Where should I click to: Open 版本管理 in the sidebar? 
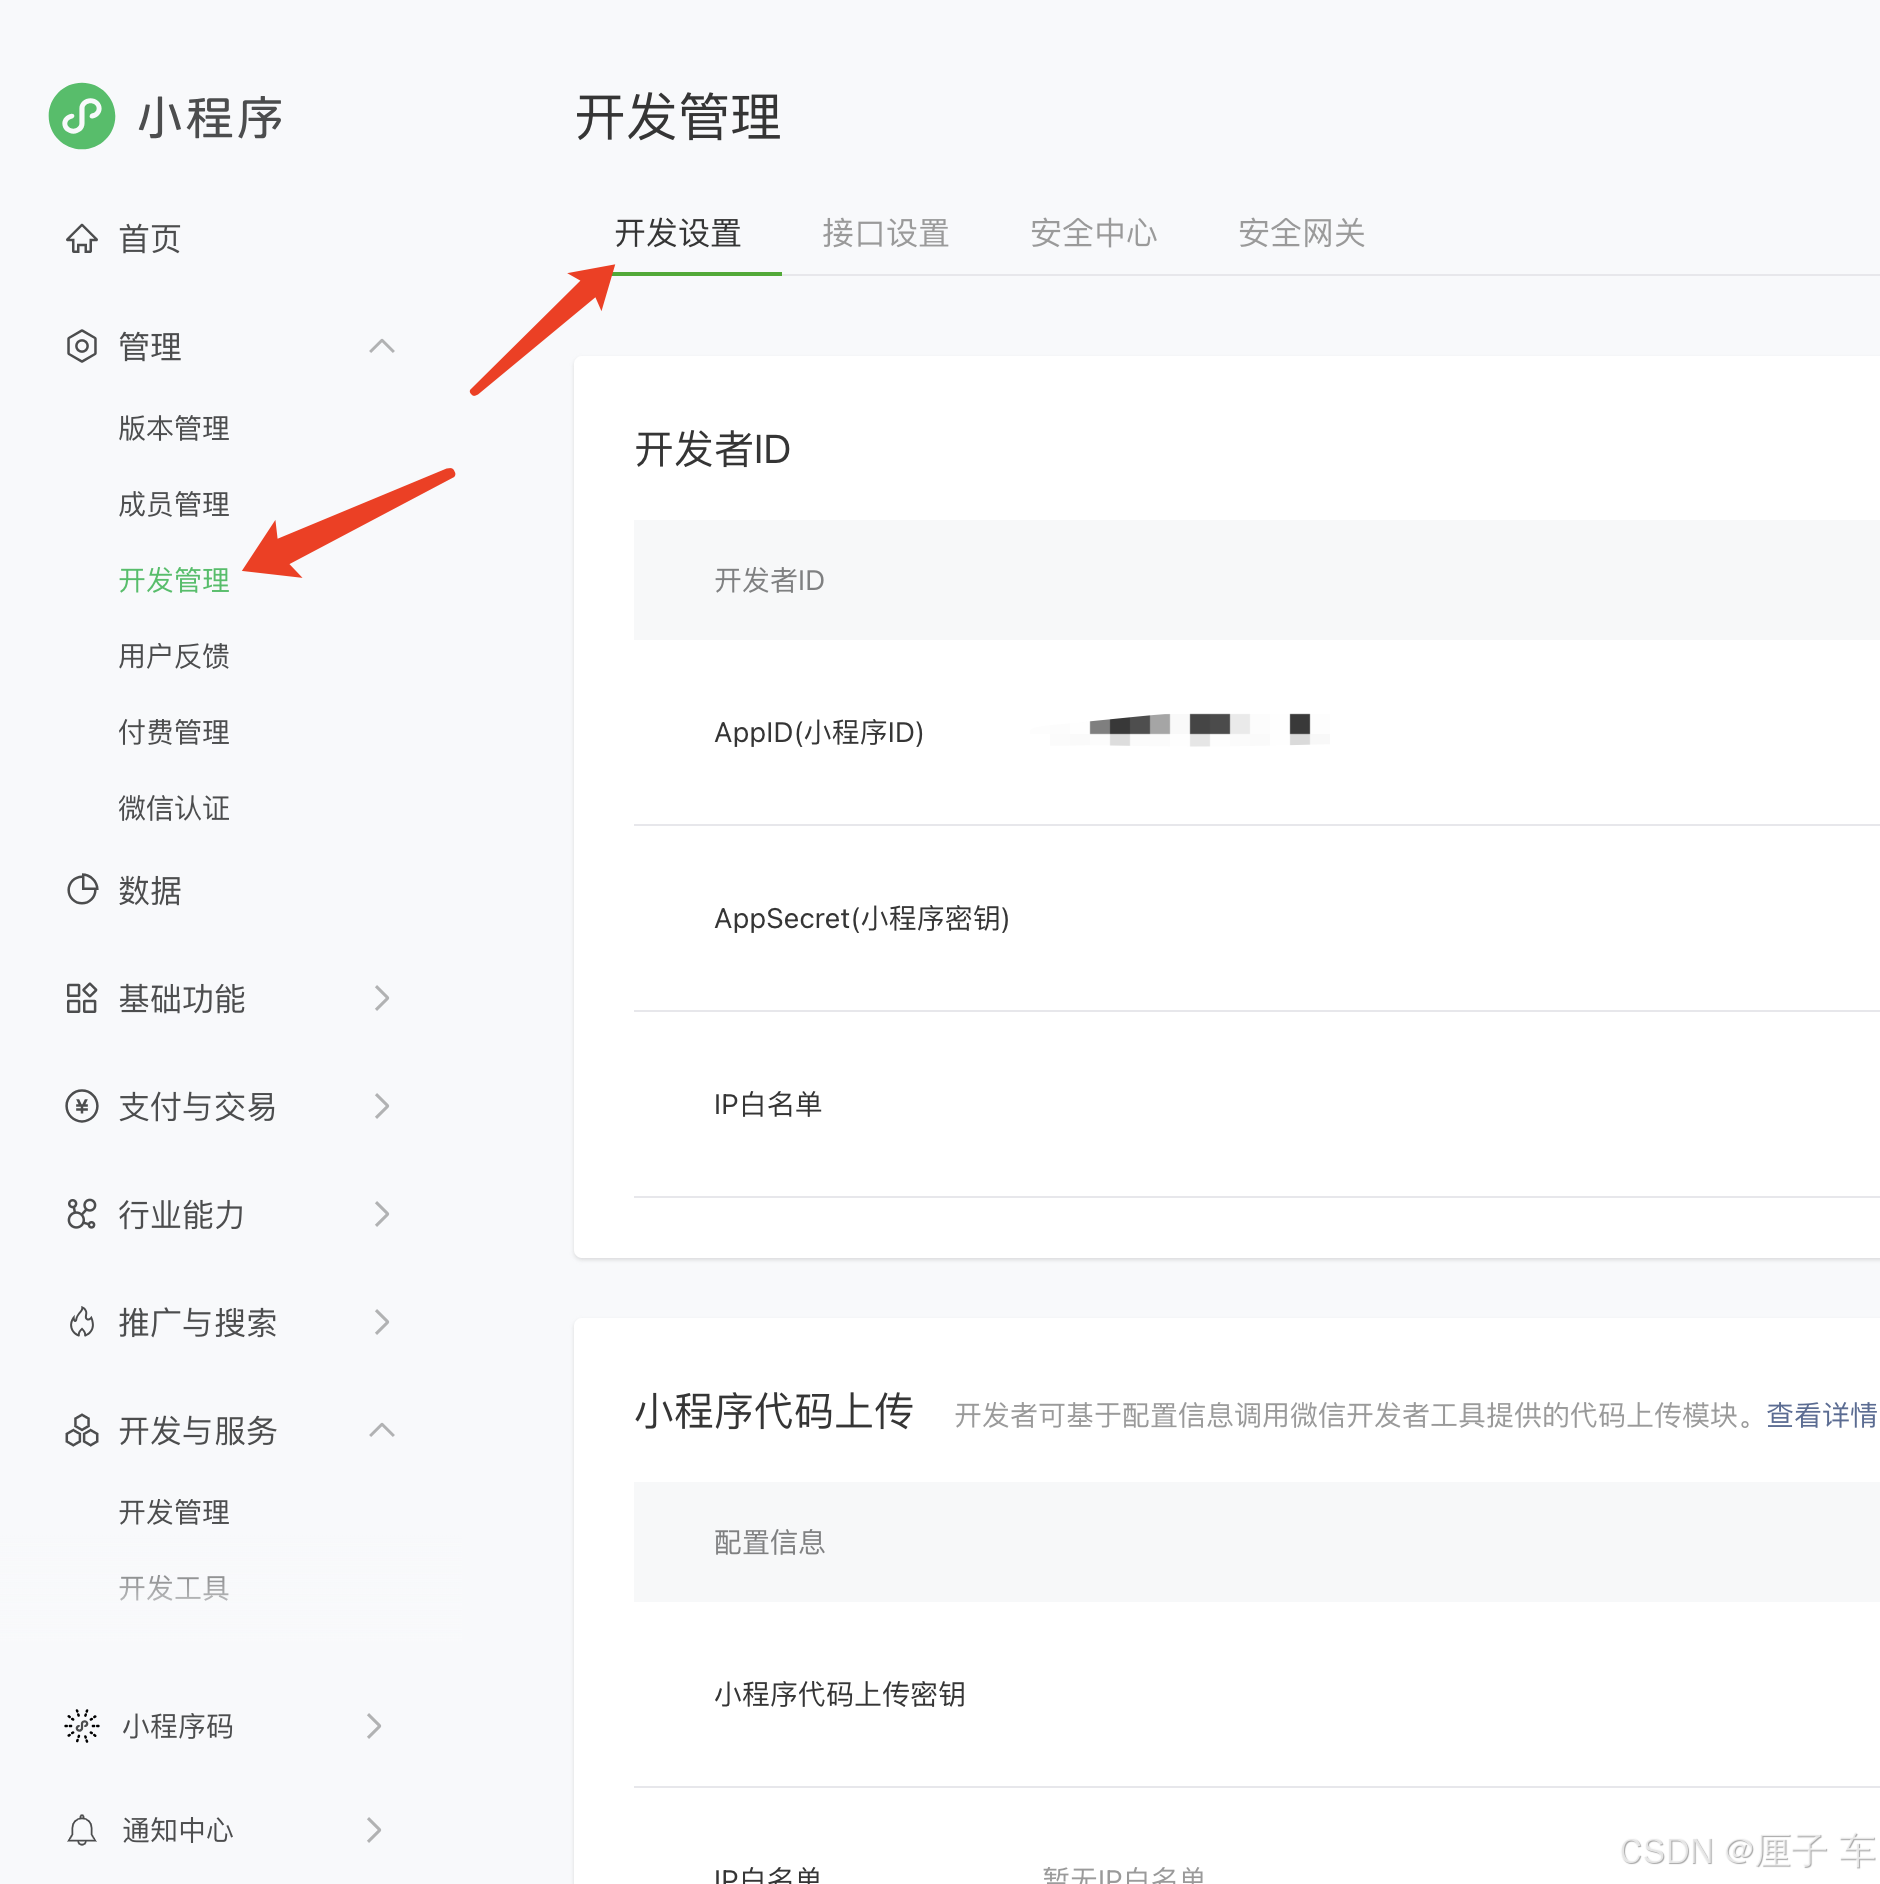[x=174, y=428]
